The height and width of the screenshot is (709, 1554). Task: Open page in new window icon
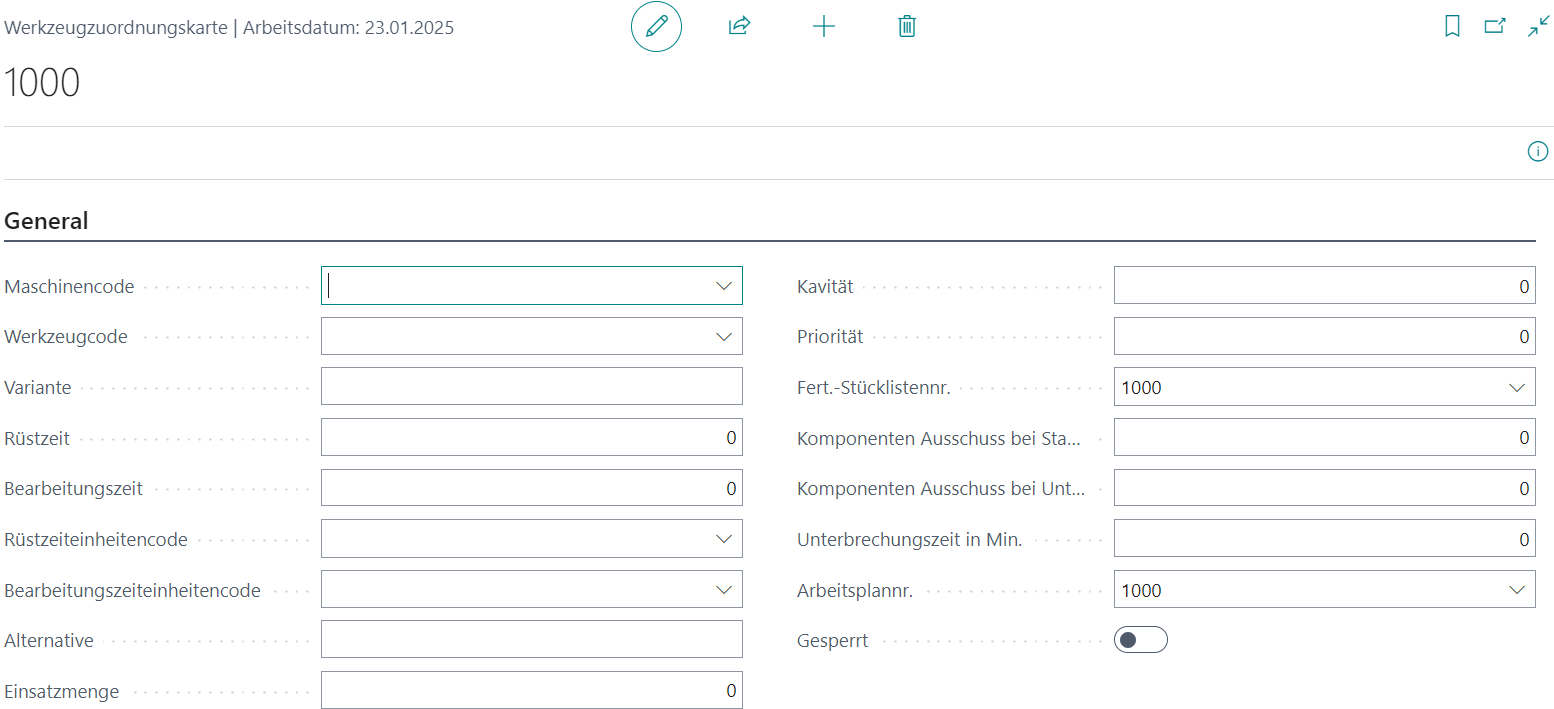[x=1495, y=27]
